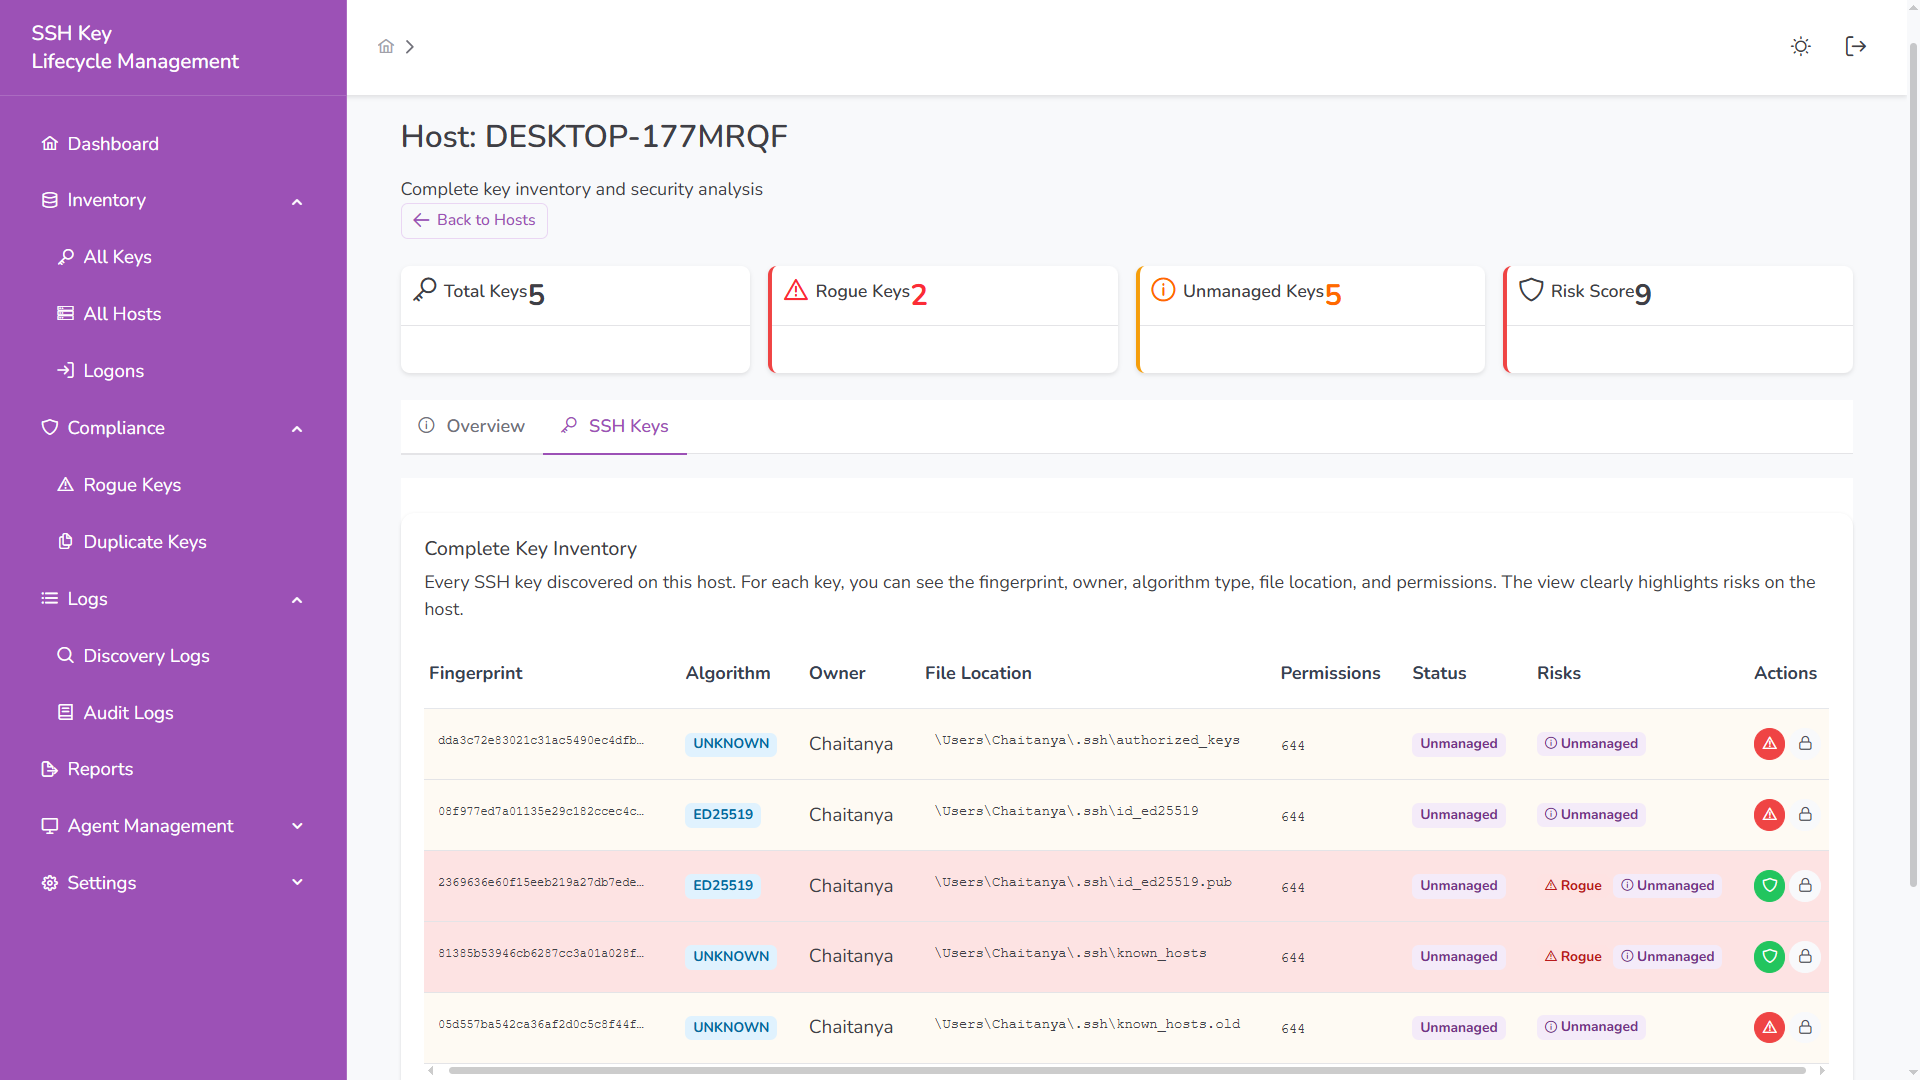Expand the Agent Management section
The height and width of the screenshot is (1080, 1920).
point(296,826)
